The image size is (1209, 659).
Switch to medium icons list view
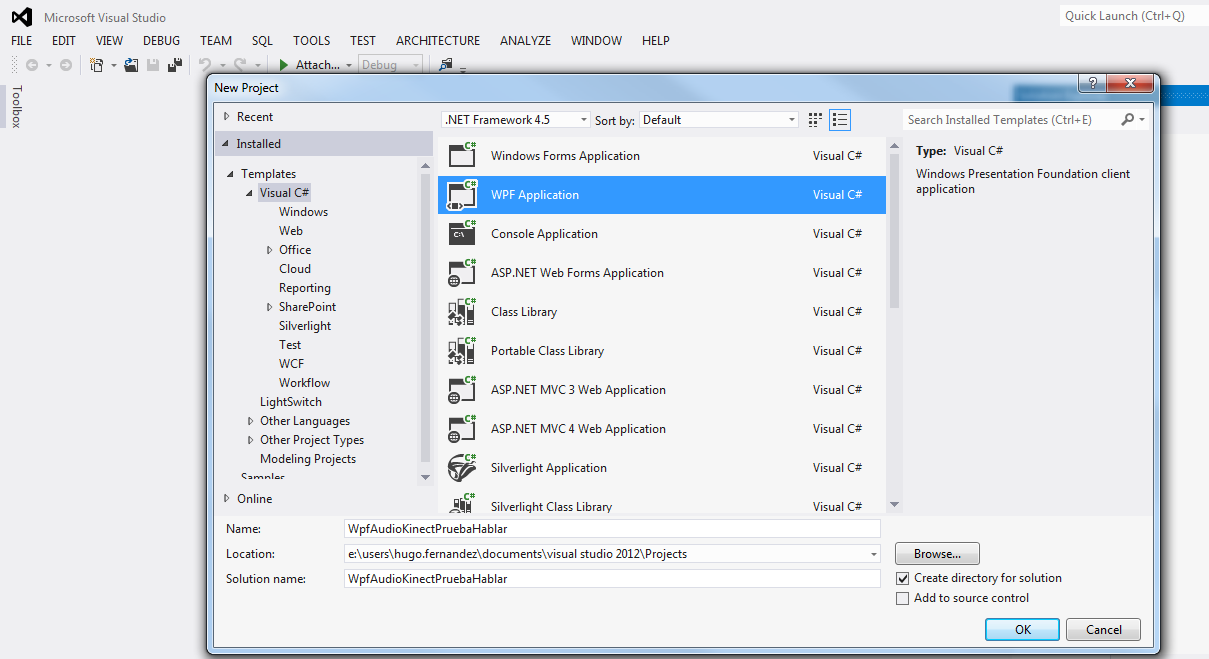840,120
